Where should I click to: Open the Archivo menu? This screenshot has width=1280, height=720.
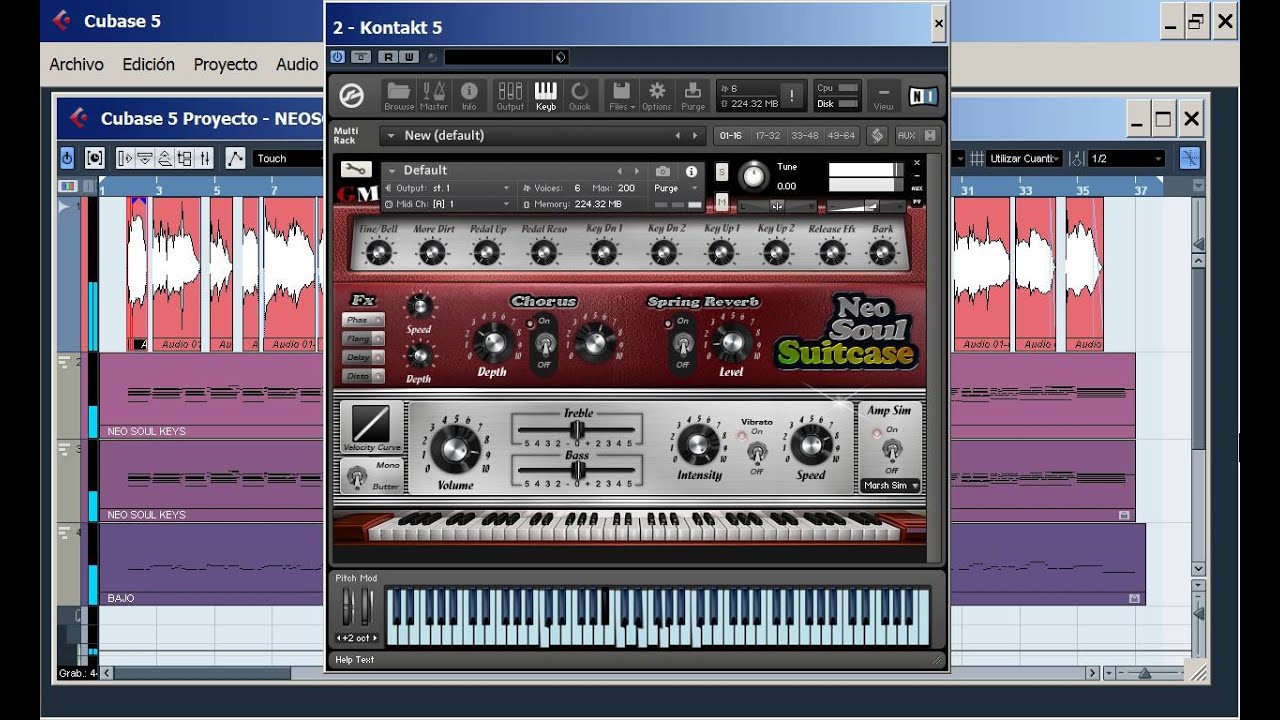point(76,64)
